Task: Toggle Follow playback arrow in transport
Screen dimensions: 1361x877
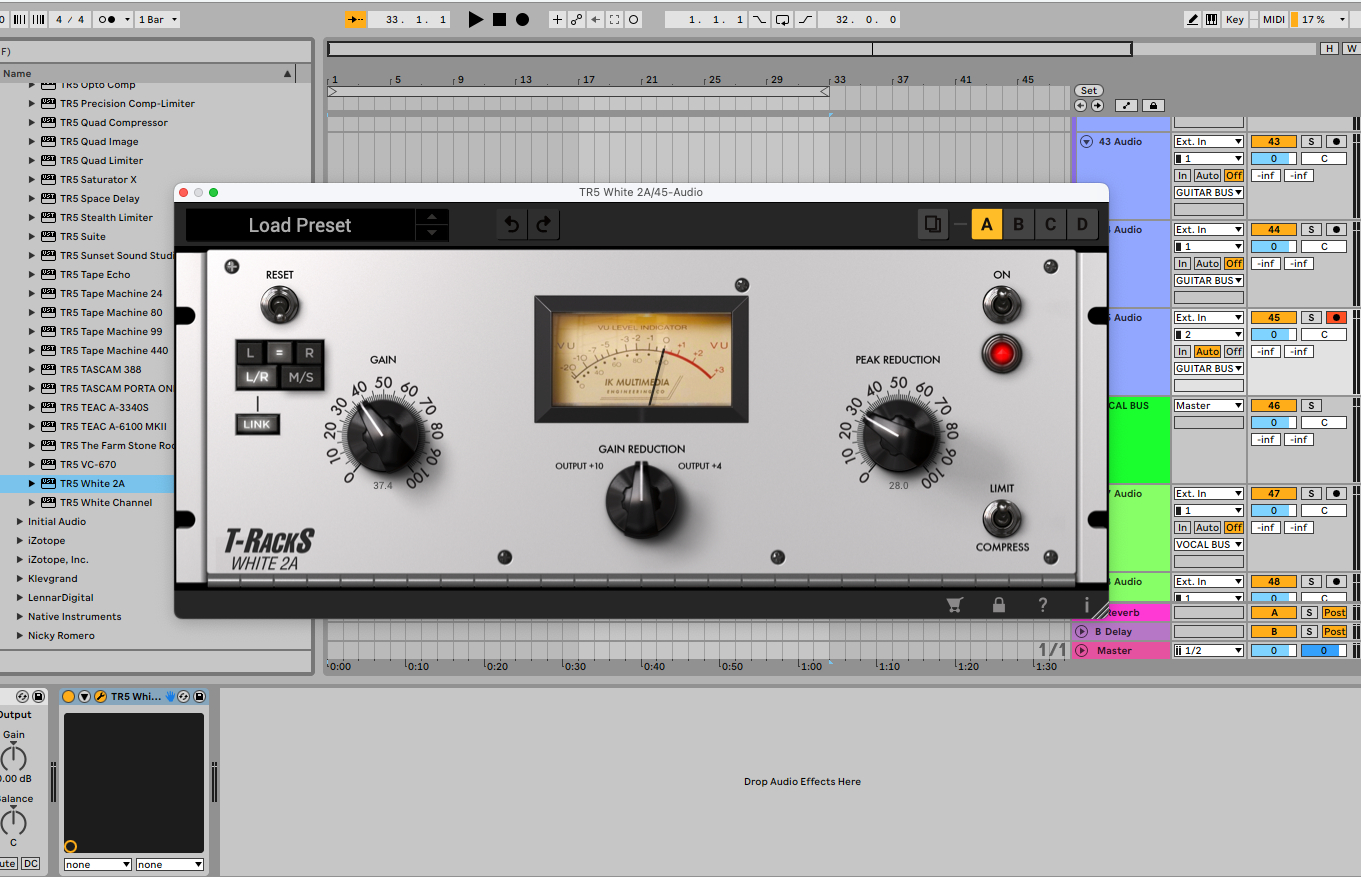Action: click(x=356, y=19)
